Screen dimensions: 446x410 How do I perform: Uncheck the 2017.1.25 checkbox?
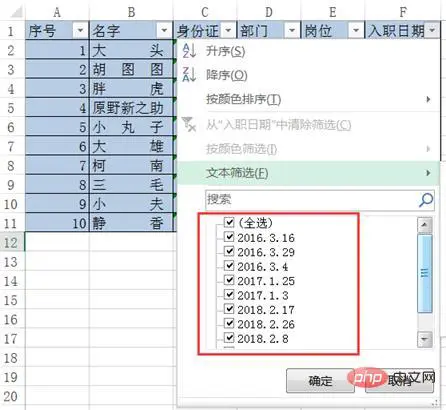click(x=229, y=280)
